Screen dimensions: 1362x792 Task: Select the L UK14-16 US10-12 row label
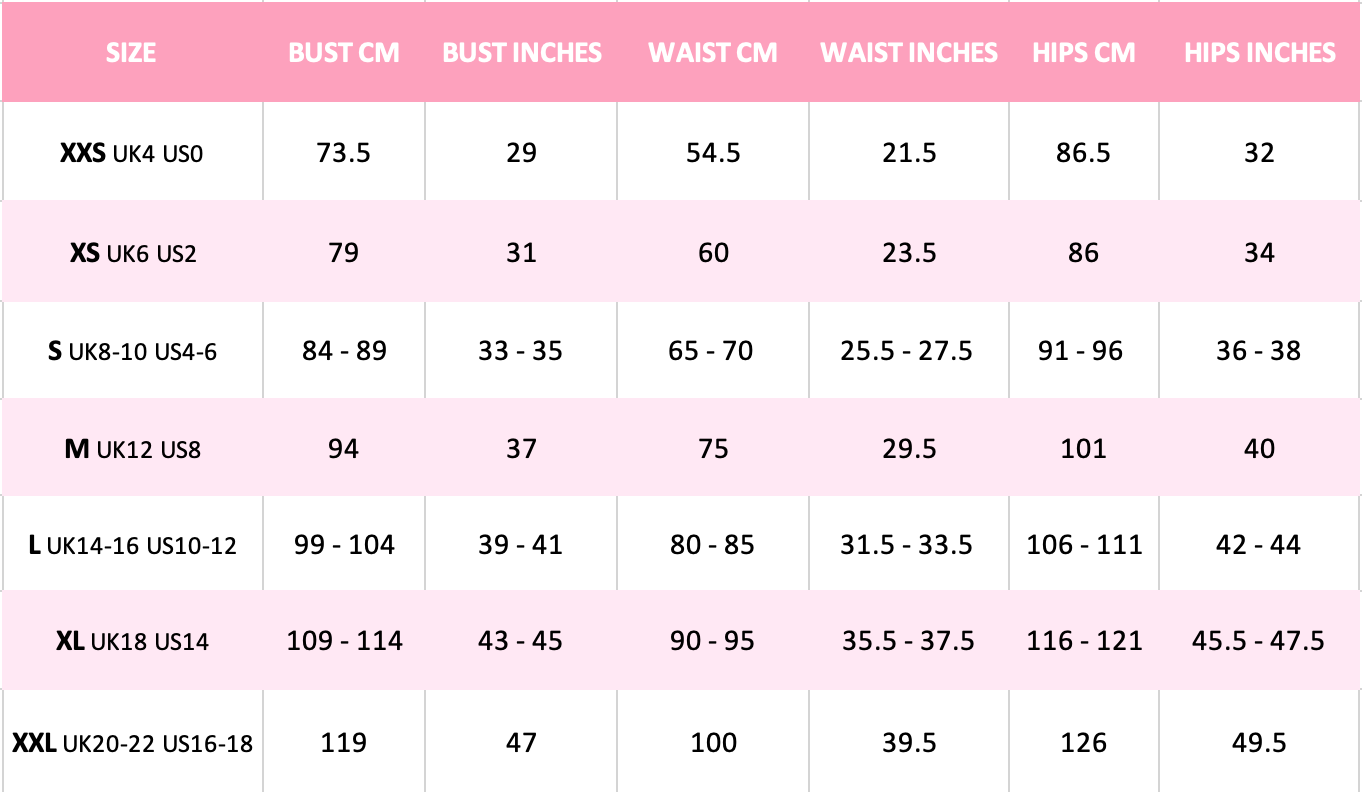click(x=133, y=546)
